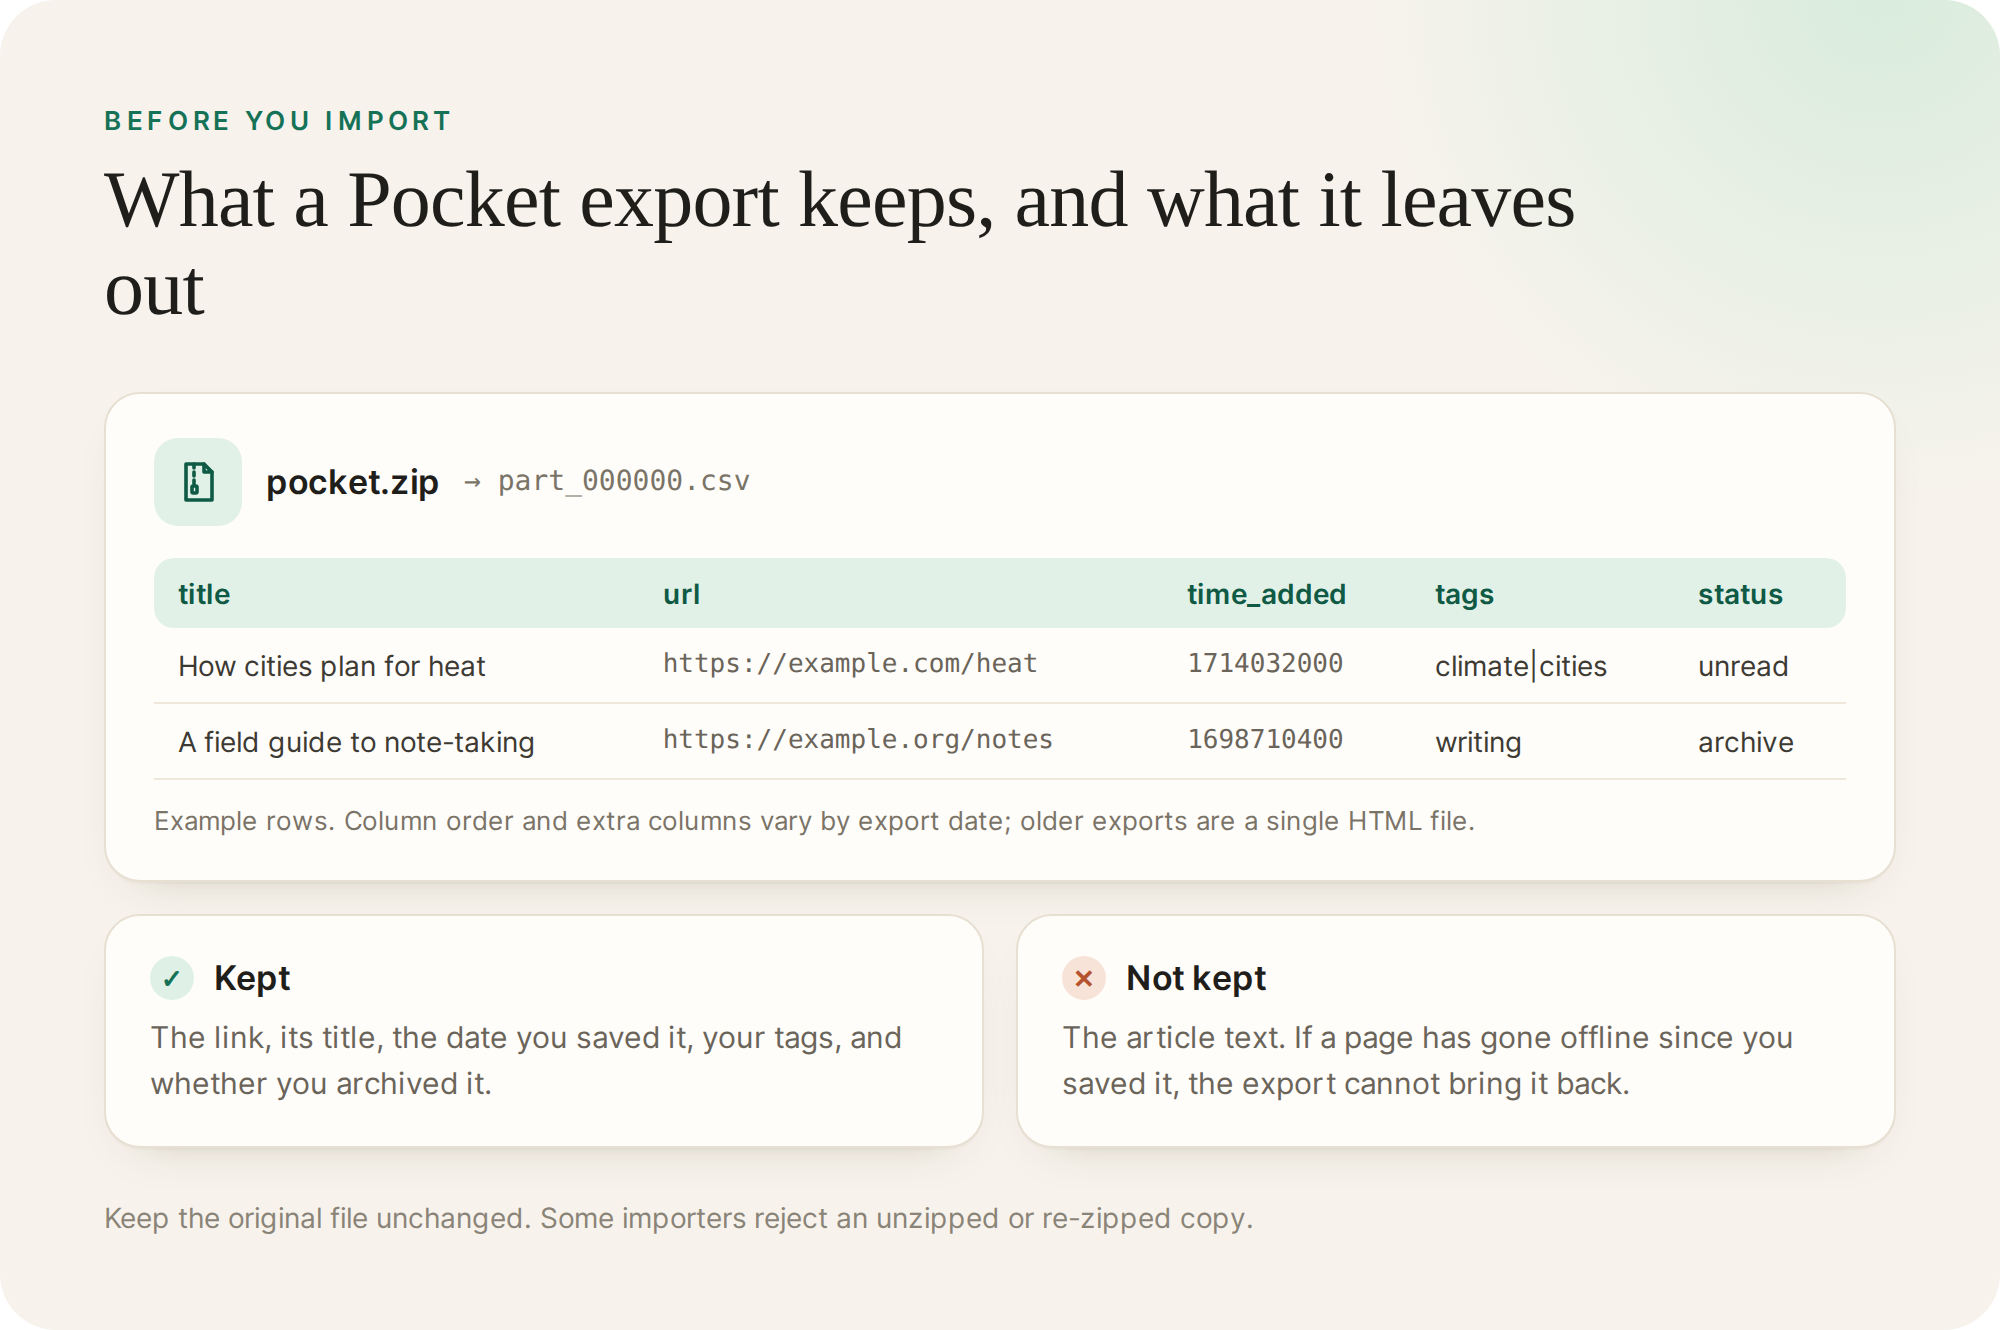This screenshot has width=2000, height=1330.
Task: Click the Kept card heading
Action: pos(252,978)
